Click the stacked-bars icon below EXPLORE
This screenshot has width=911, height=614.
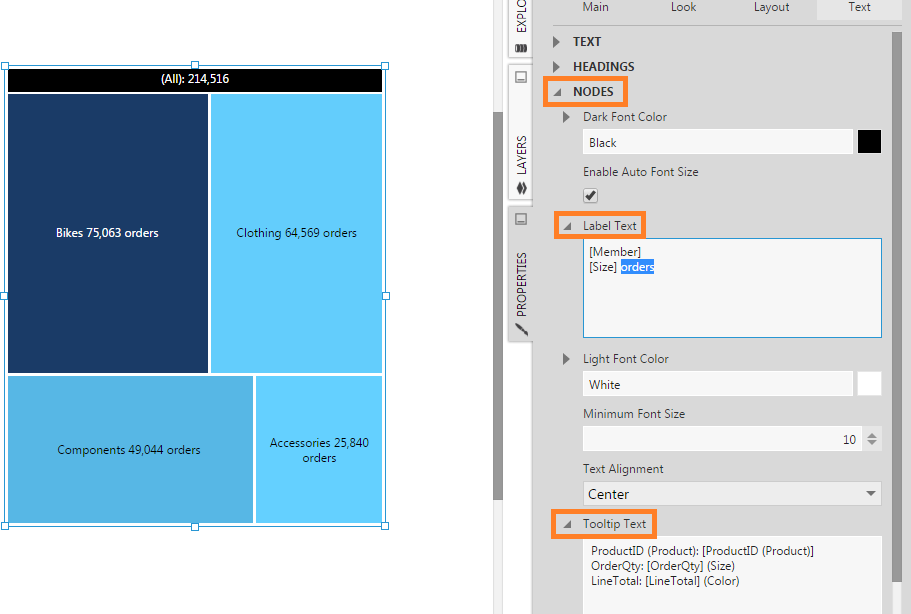pos(520,50)
